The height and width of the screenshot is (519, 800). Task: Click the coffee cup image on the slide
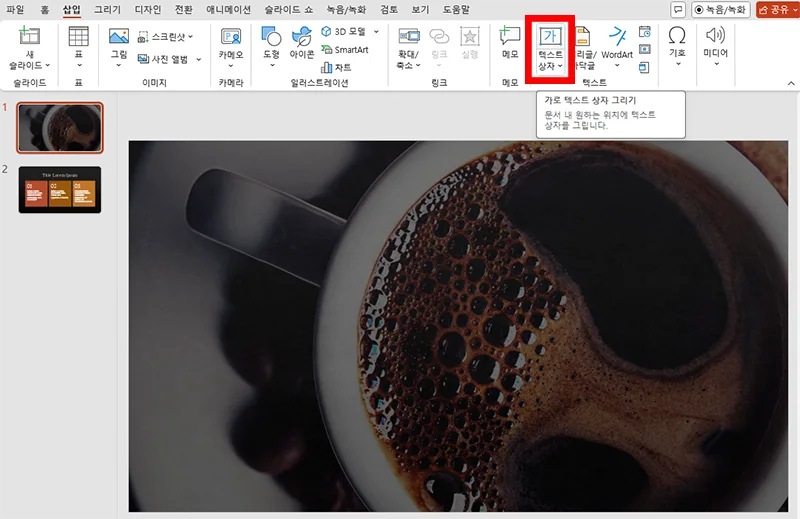click(x=458, y=326)
